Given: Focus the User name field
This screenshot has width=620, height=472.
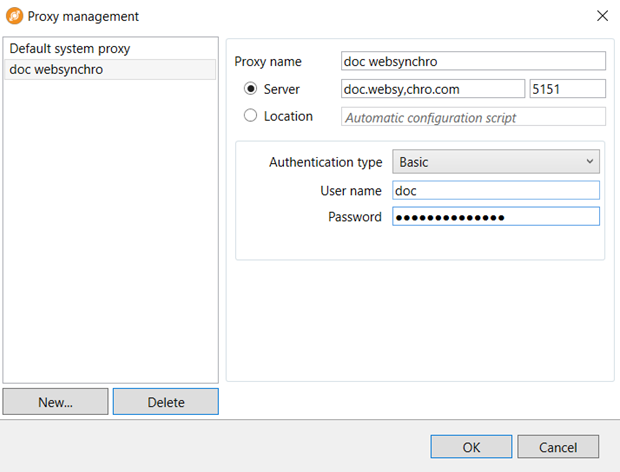Looking at the screenshot, I should point(496,191).
